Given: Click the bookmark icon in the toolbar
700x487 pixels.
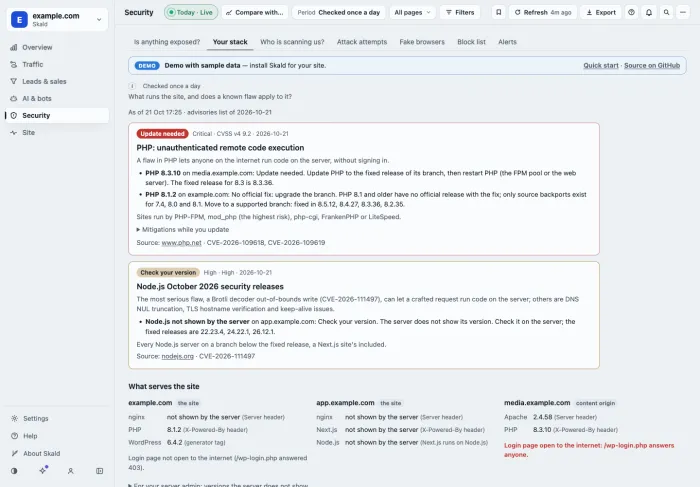Looking at the screenshot, I should 499,12.
